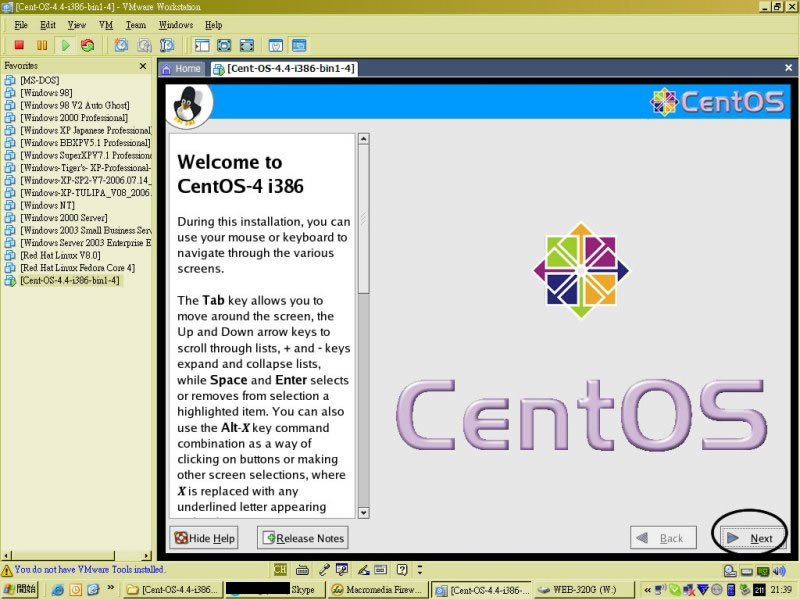Open the Edit menu
800x600 pixels.
48,25
